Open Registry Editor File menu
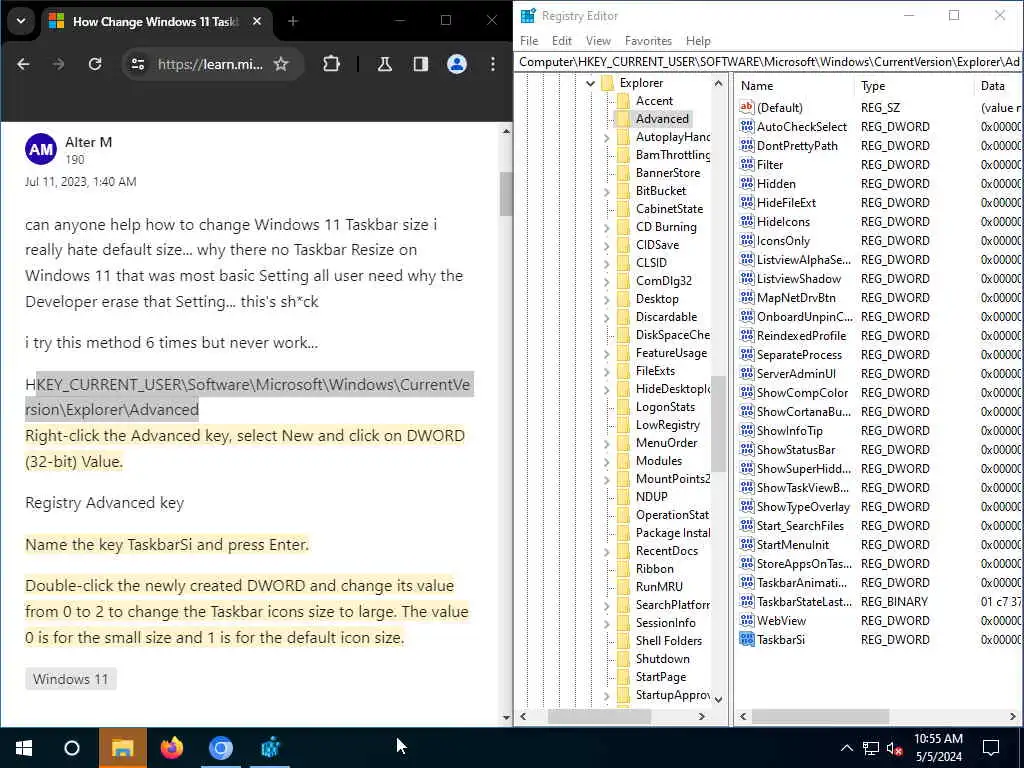Viewport: 1024px width, 768px height. pos(529,40)
